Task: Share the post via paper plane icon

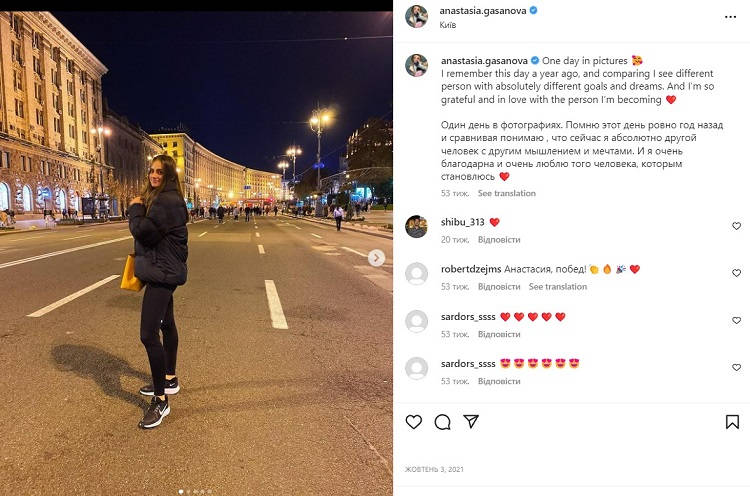Action: coord(471,421)
